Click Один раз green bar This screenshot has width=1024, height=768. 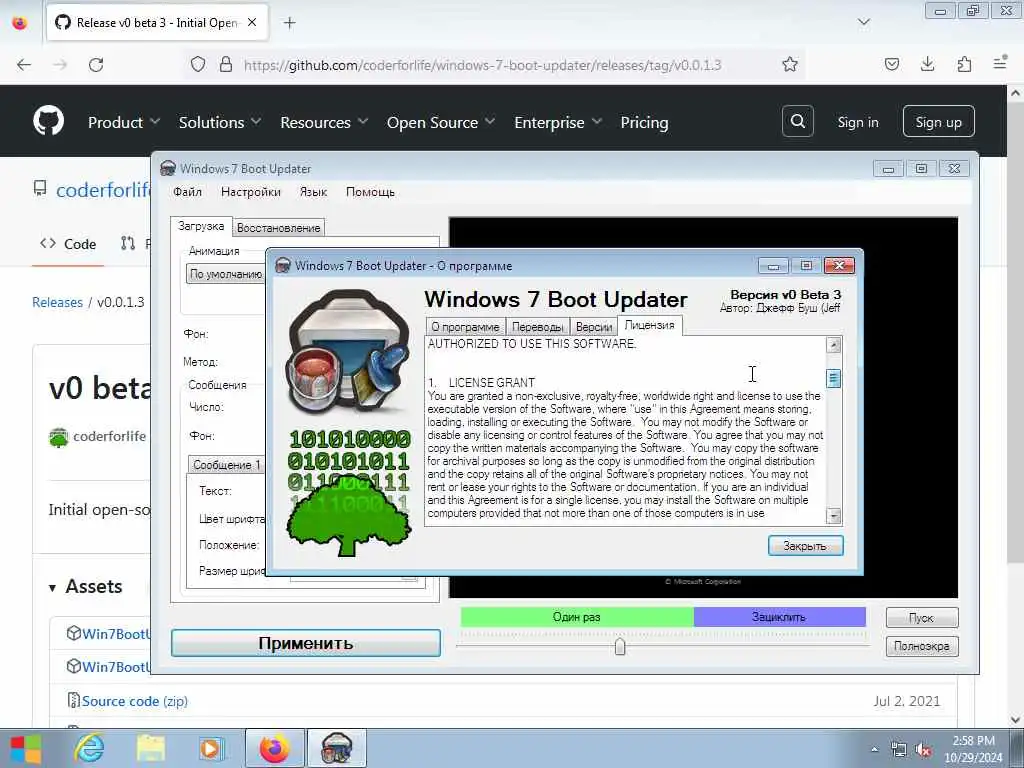point(577,616)
